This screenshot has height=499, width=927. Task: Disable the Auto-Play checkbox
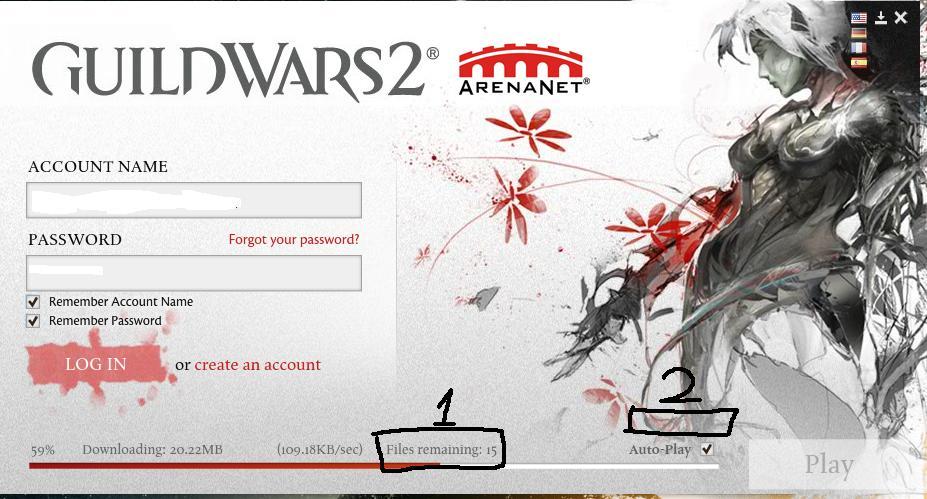pyautogui.click(x=707, y=449)
